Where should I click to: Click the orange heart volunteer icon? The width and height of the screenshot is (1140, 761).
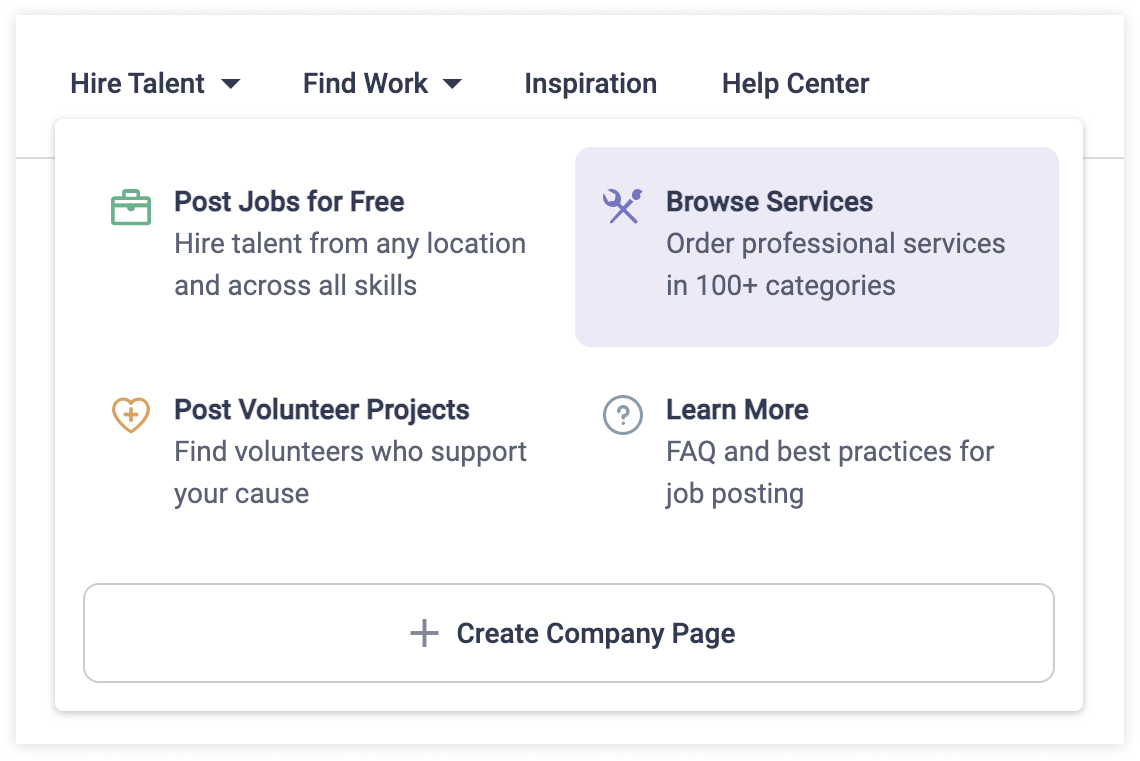pyautogui.click(x=131, y=415)
